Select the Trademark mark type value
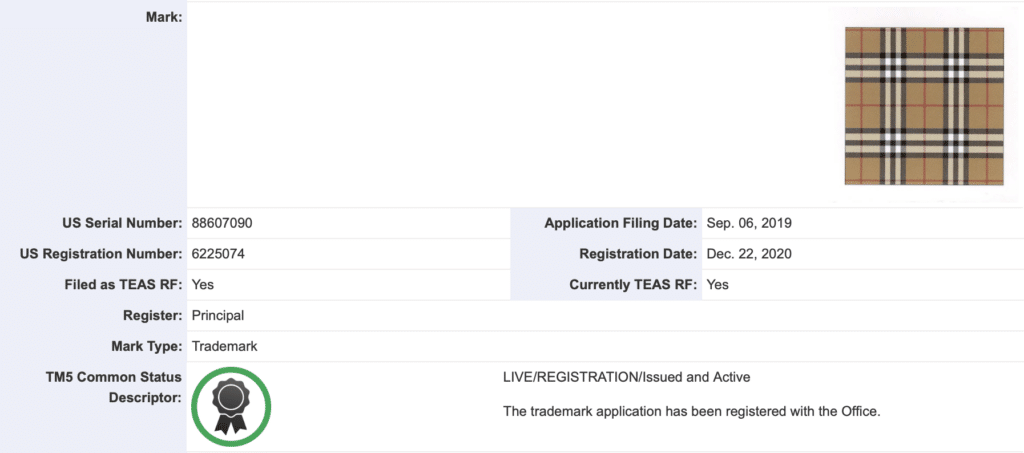Viewport: 1024px width, 453px height. [x=224, y=346]
